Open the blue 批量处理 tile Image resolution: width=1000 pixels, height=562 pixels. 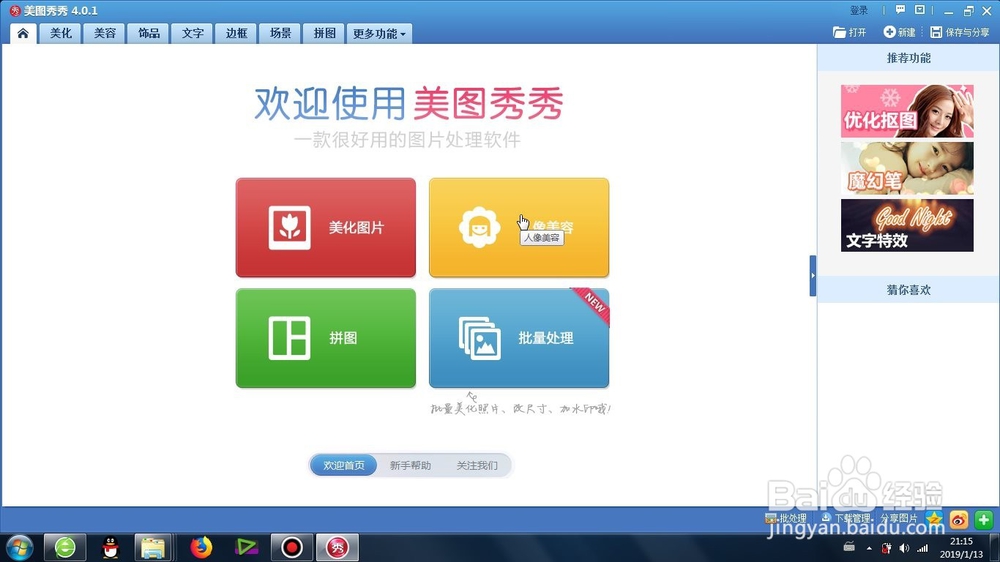(519, 338)
